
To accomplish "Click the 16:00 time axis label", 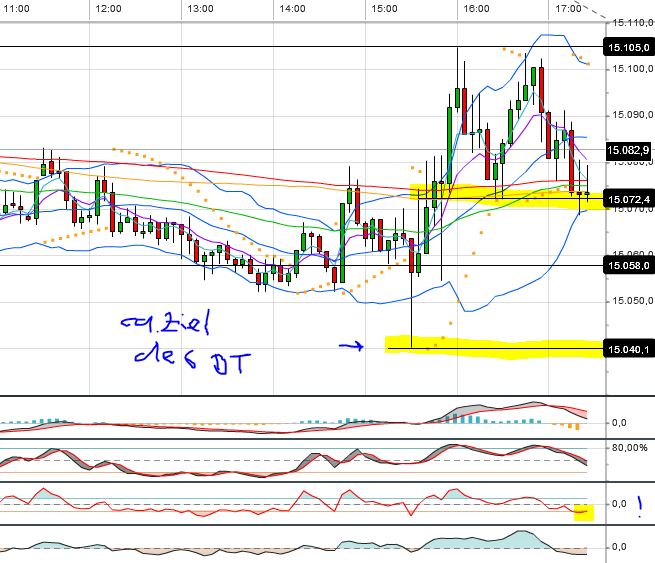I will pos(476,8).
